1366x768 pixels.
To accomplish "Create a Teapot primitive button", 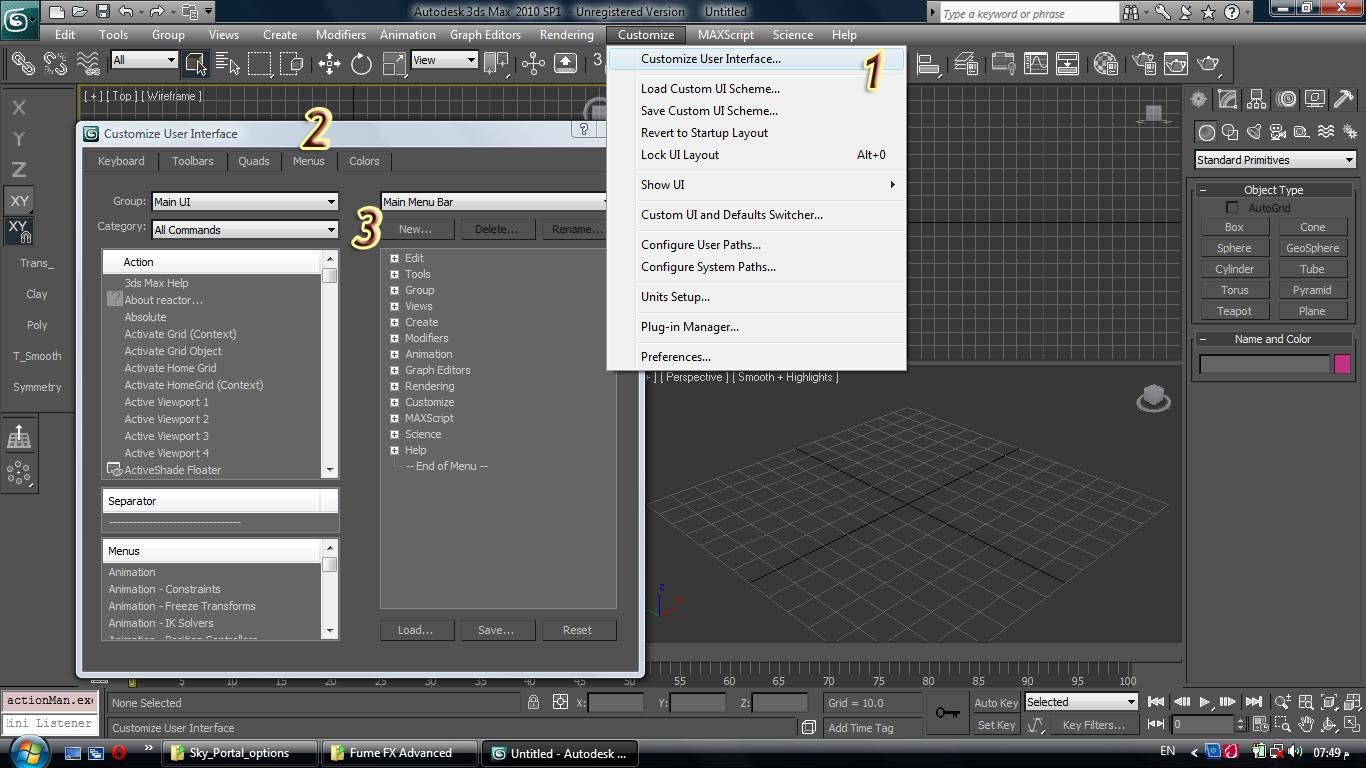I will coord(1234,311).
